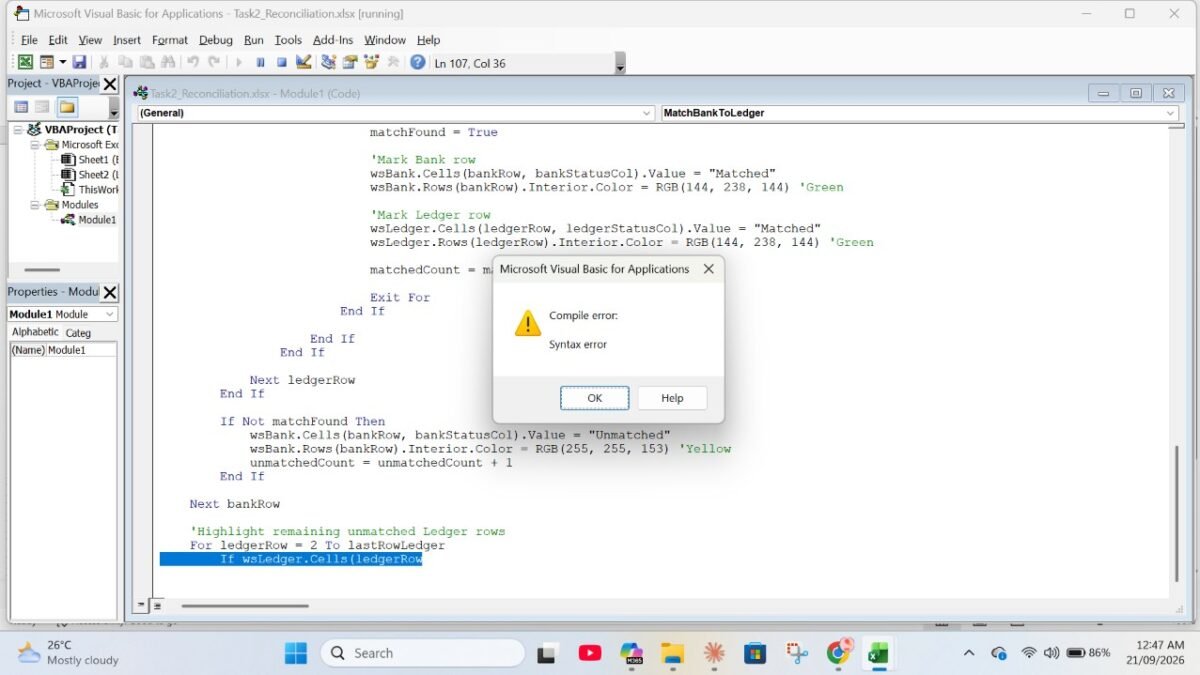Click the View Microsoft Excel toolbar icon
The image size is (1200, 675).
coord(25,62)
